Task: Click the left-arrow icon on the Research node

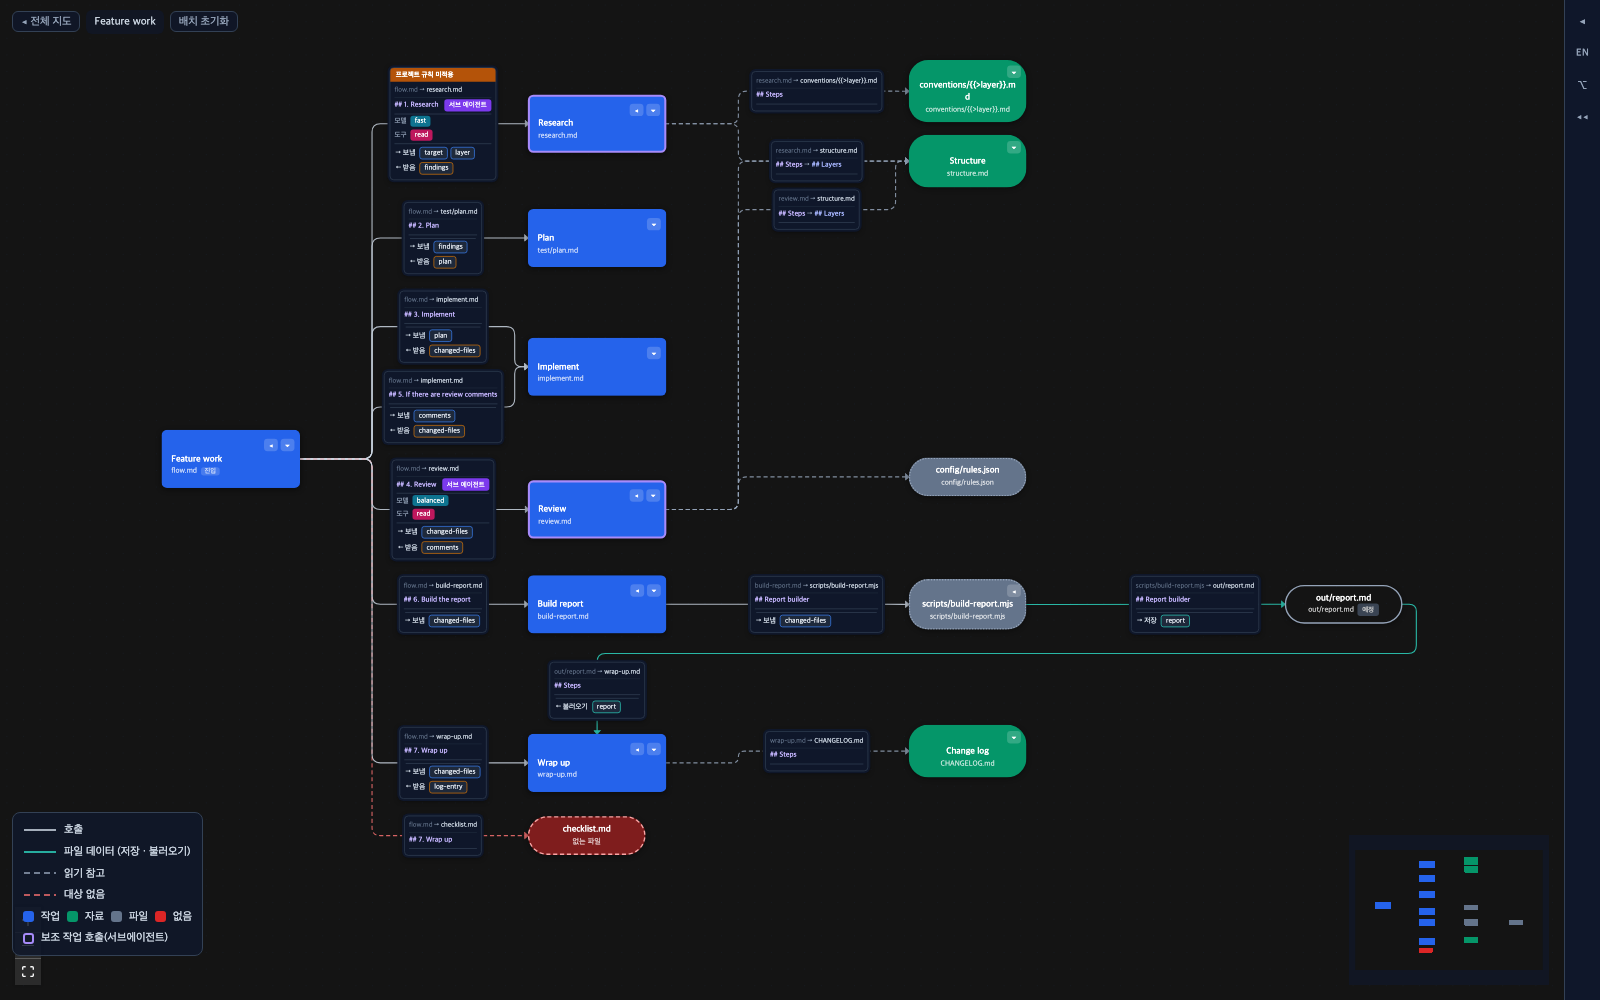Action: coord(636,110)
